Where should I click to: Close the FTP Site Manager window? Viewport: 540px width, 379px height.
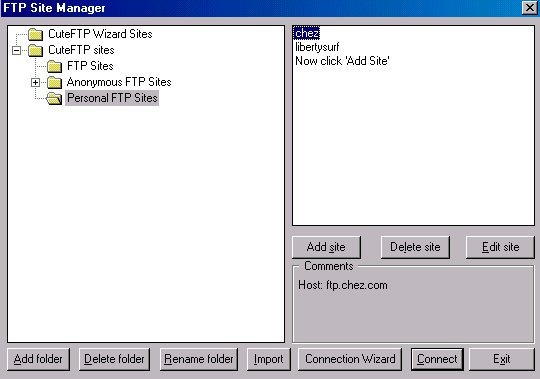coord(529,8)
